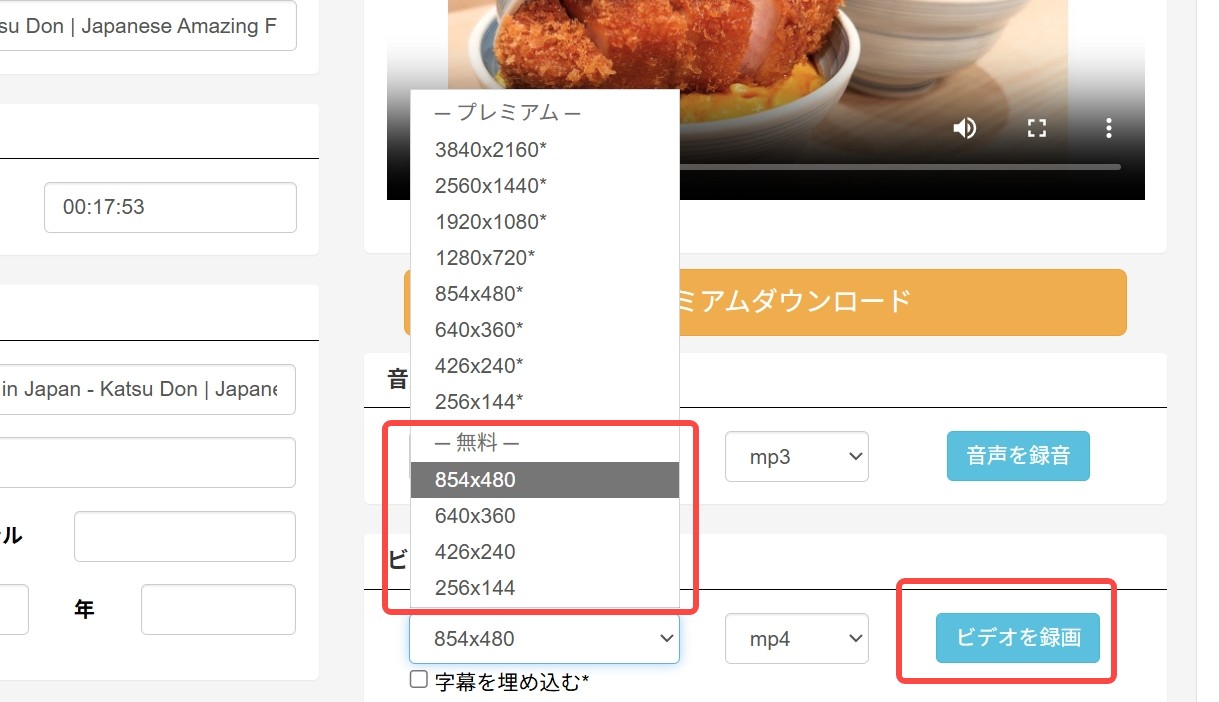Open the mp4 video format dropdown
Screen dimensions: 1219x702
pos(796,638)
